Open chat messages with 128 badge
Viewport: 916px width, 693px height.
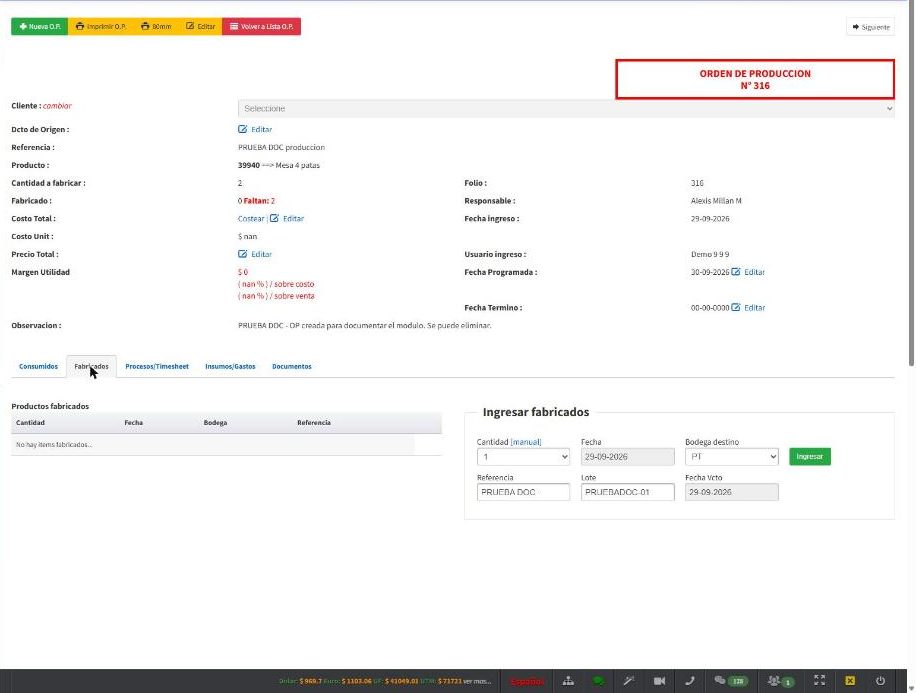(x=730, y=681)
